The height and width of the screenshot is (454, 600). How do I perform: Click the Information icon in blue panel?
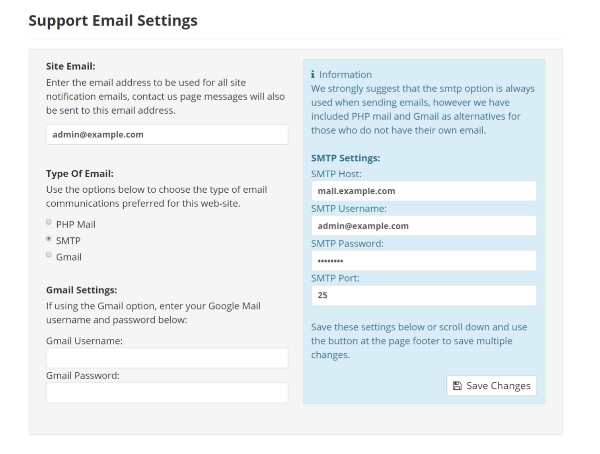pos(314,75)
